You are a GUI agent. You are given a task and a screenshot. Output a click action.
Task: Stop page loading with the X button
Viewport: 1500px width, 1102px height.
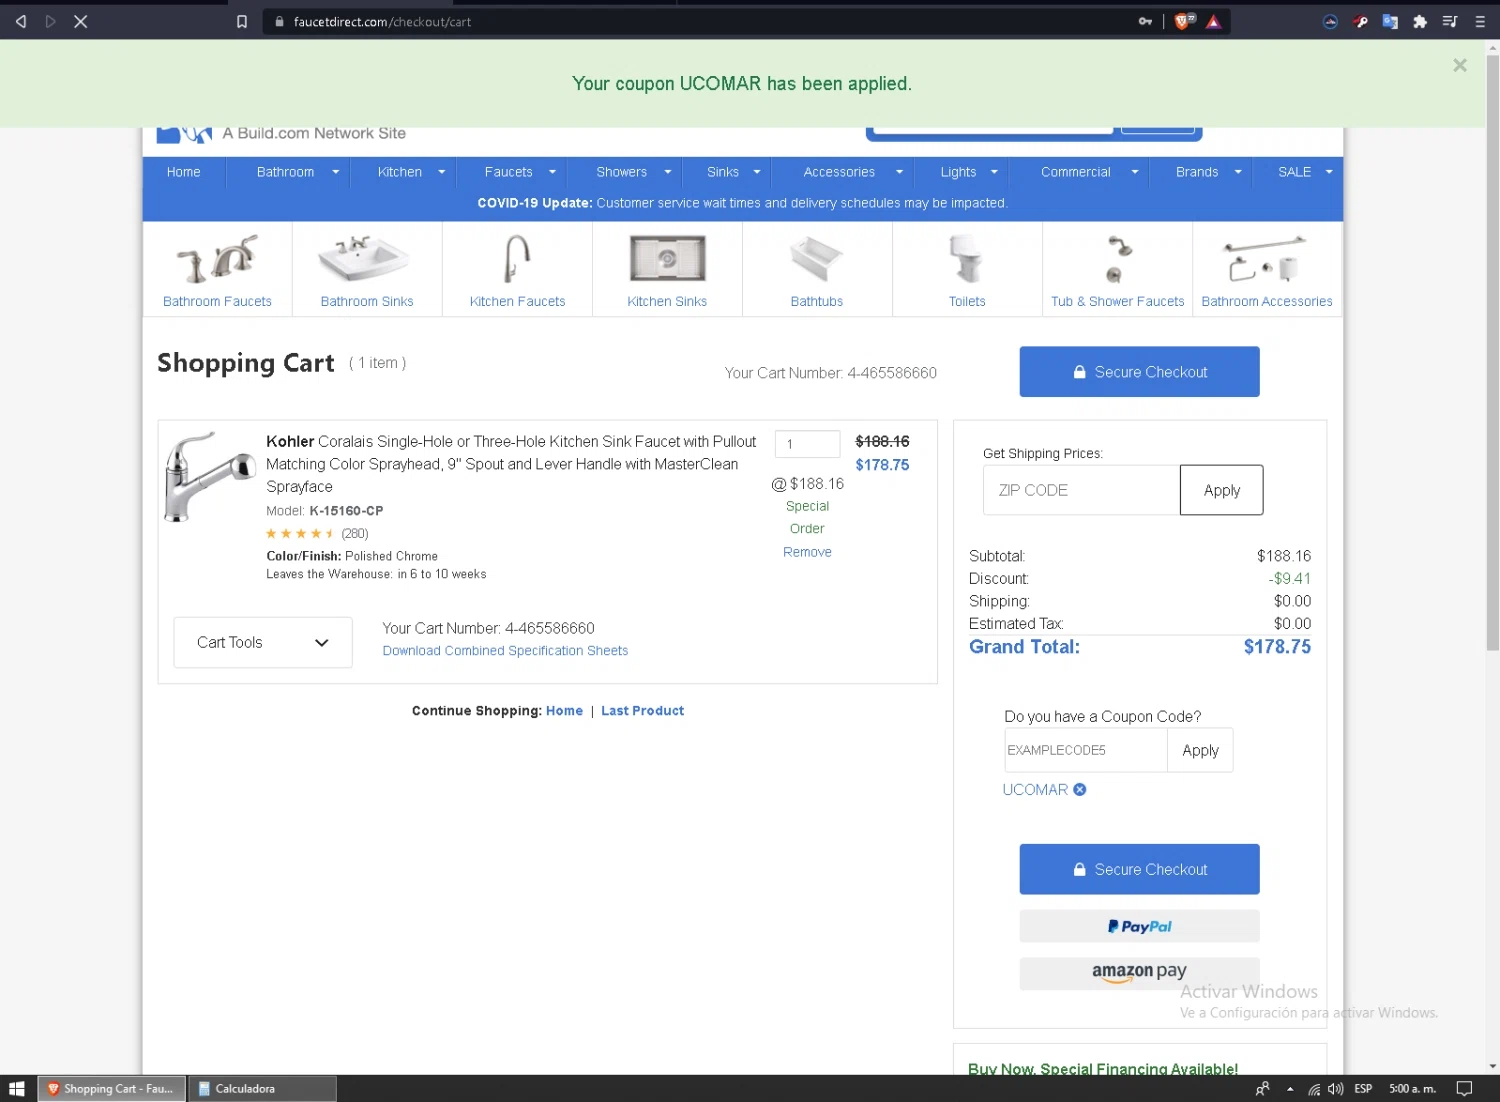[81, 21]
